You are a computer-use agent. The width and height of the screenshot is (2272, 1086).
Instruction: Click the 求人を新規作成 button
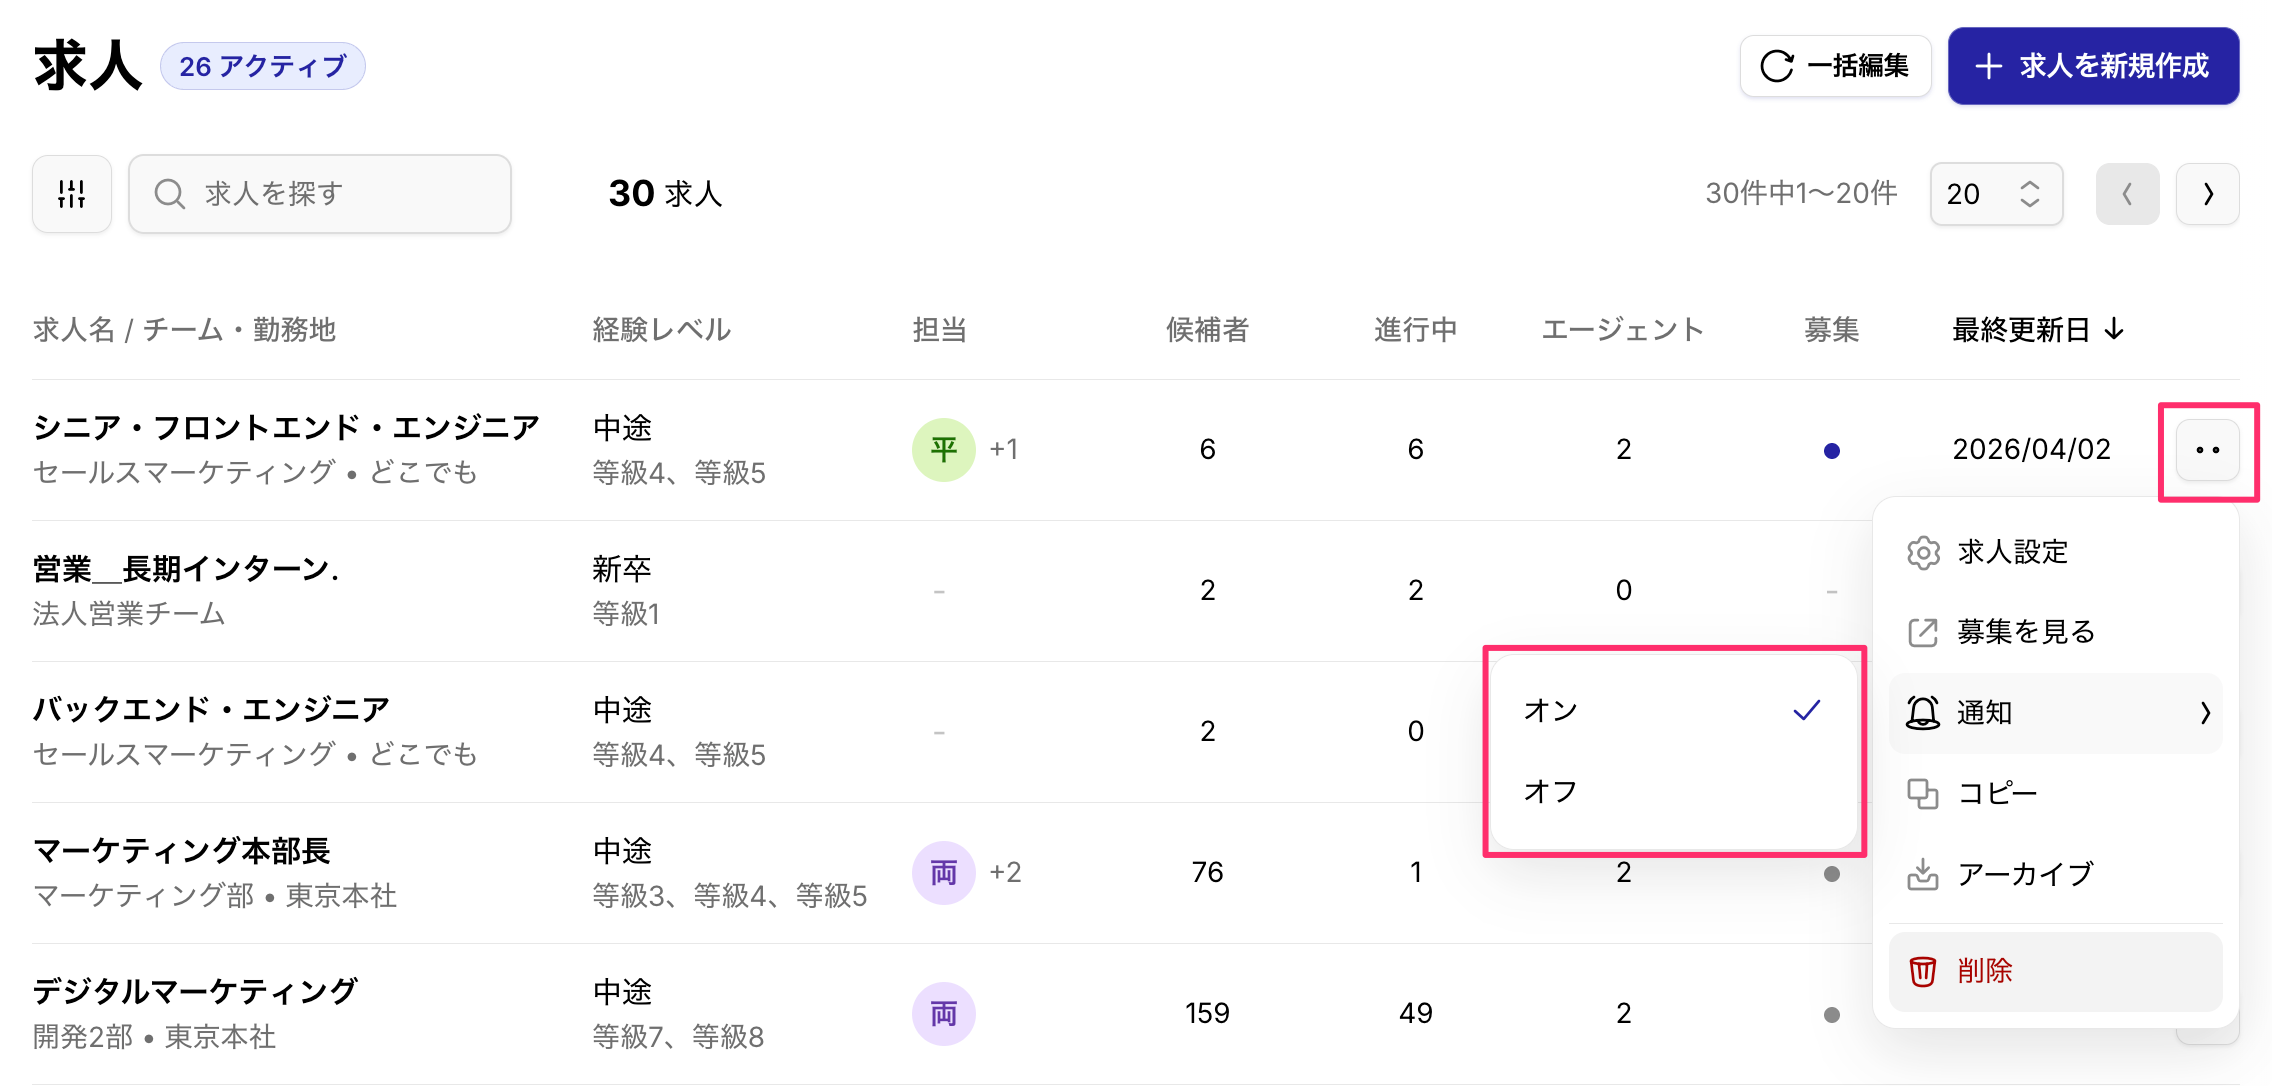click(x=2092, y=66)
